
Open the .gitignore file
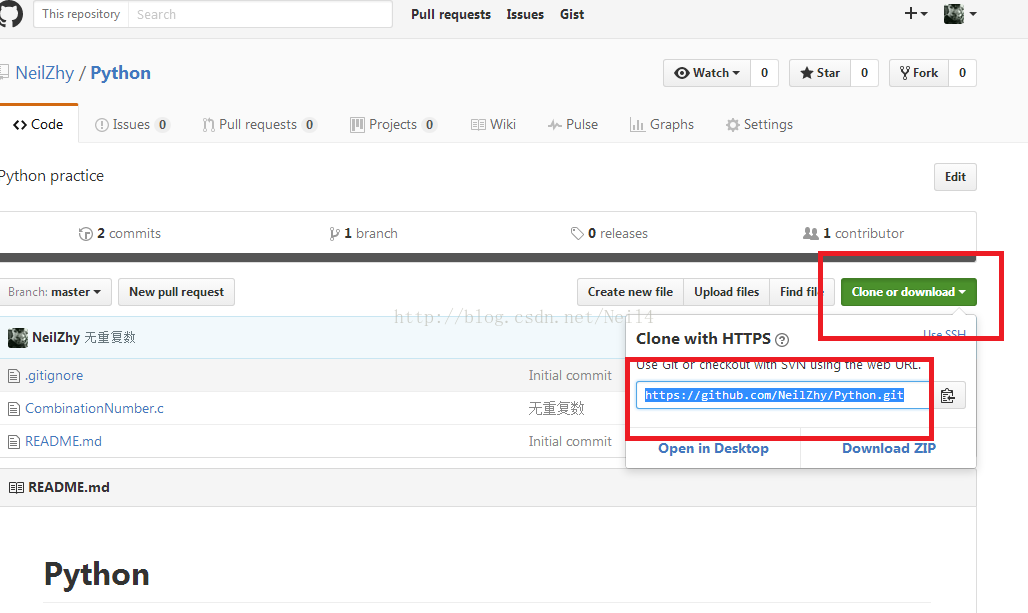(x=54, y=376)
